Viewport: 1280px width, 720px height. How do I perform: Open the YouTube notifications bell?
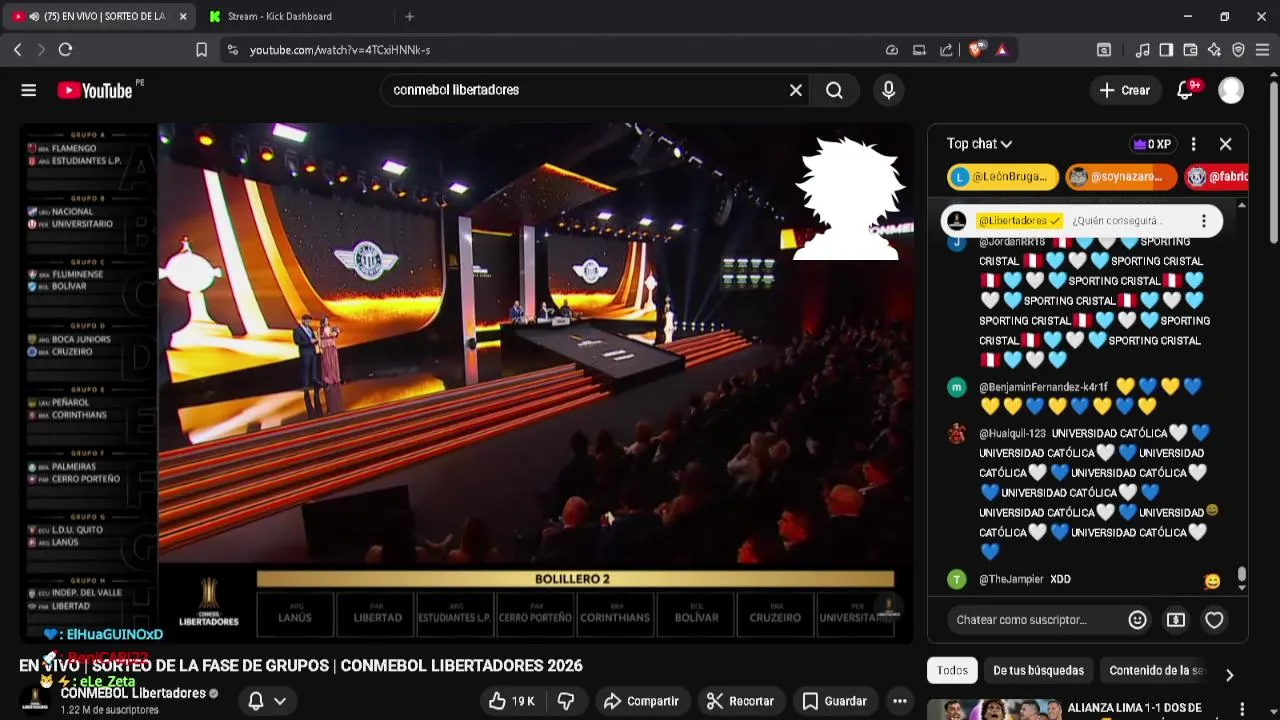(x=1186, y=90)
